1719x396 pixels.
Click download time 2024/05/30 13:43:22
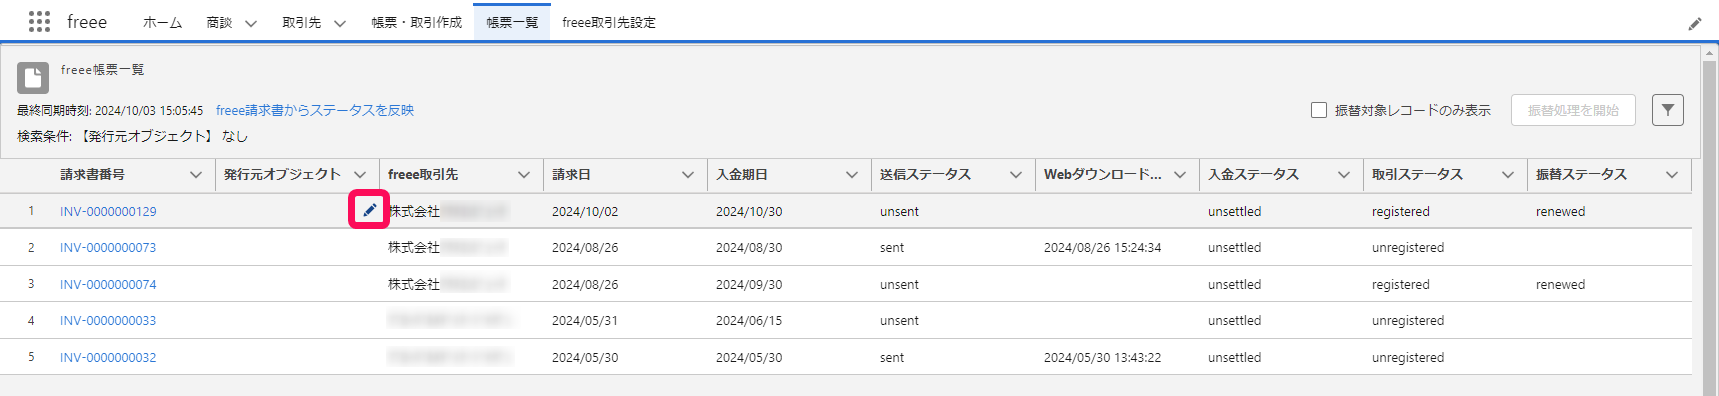(1102, 357)
